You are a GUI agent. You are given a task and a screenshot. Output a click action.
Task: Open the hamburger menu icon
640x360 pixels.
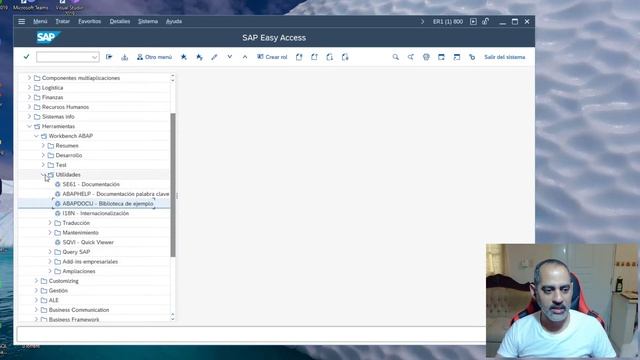[x=22, y=21]
